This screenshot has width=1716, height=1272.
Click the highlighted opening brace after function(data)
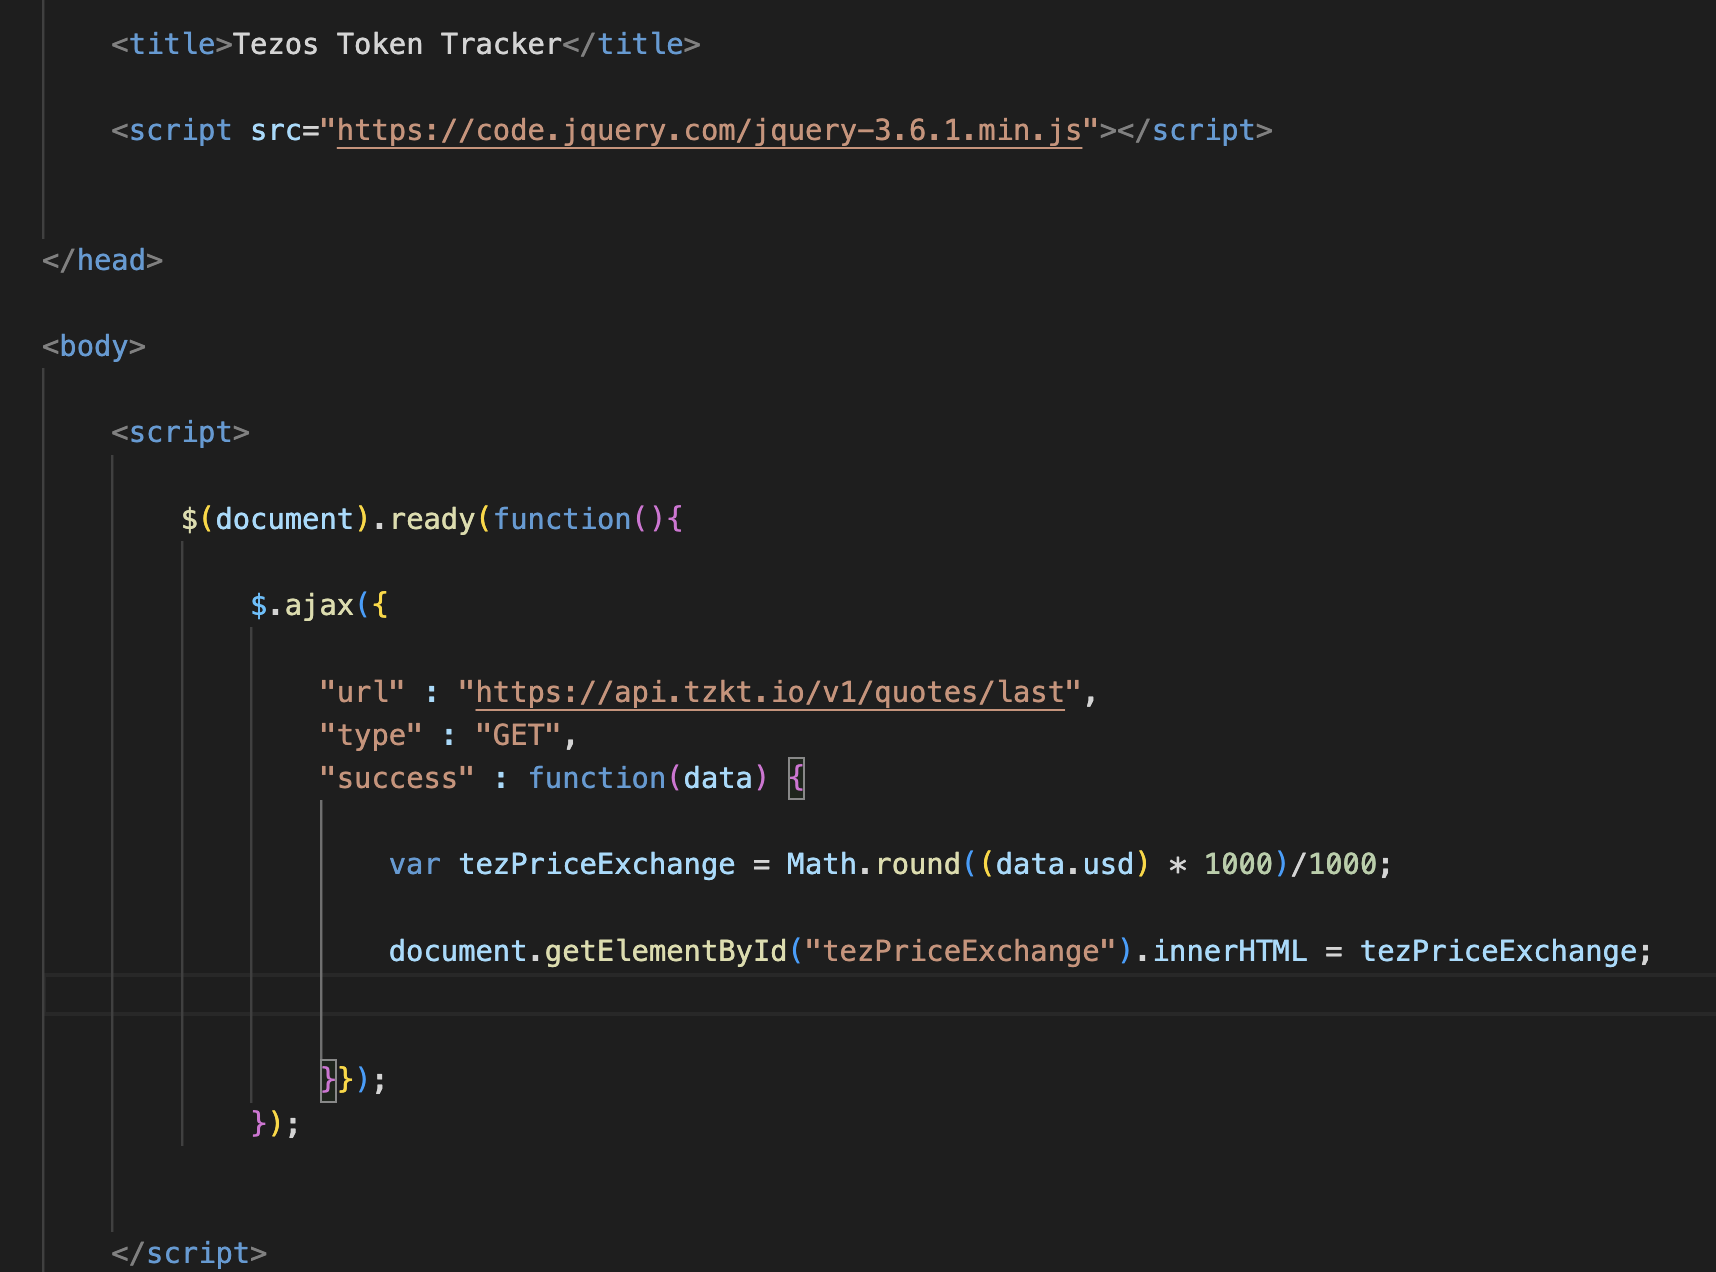tap(796, 778)
